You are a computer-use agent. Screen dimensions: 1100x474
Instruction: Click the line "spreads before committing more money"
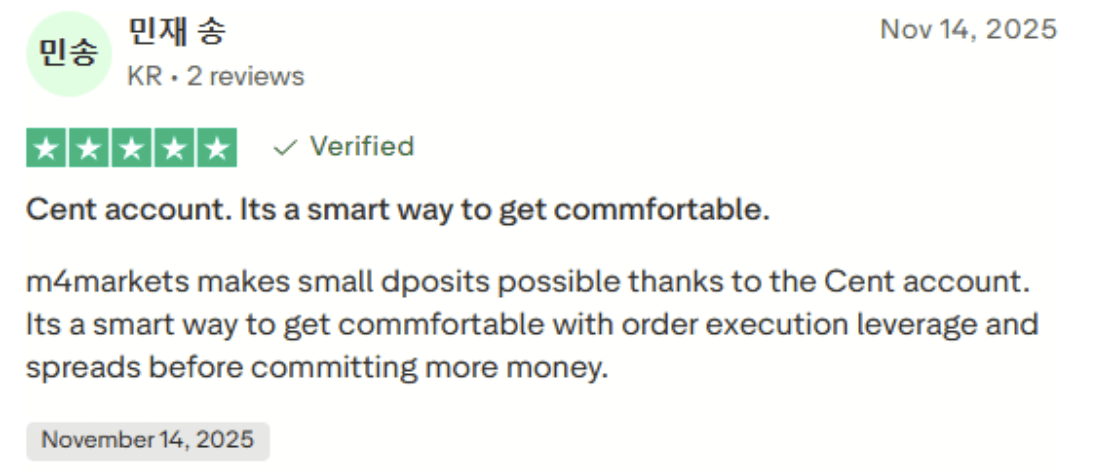click(317, 368)
